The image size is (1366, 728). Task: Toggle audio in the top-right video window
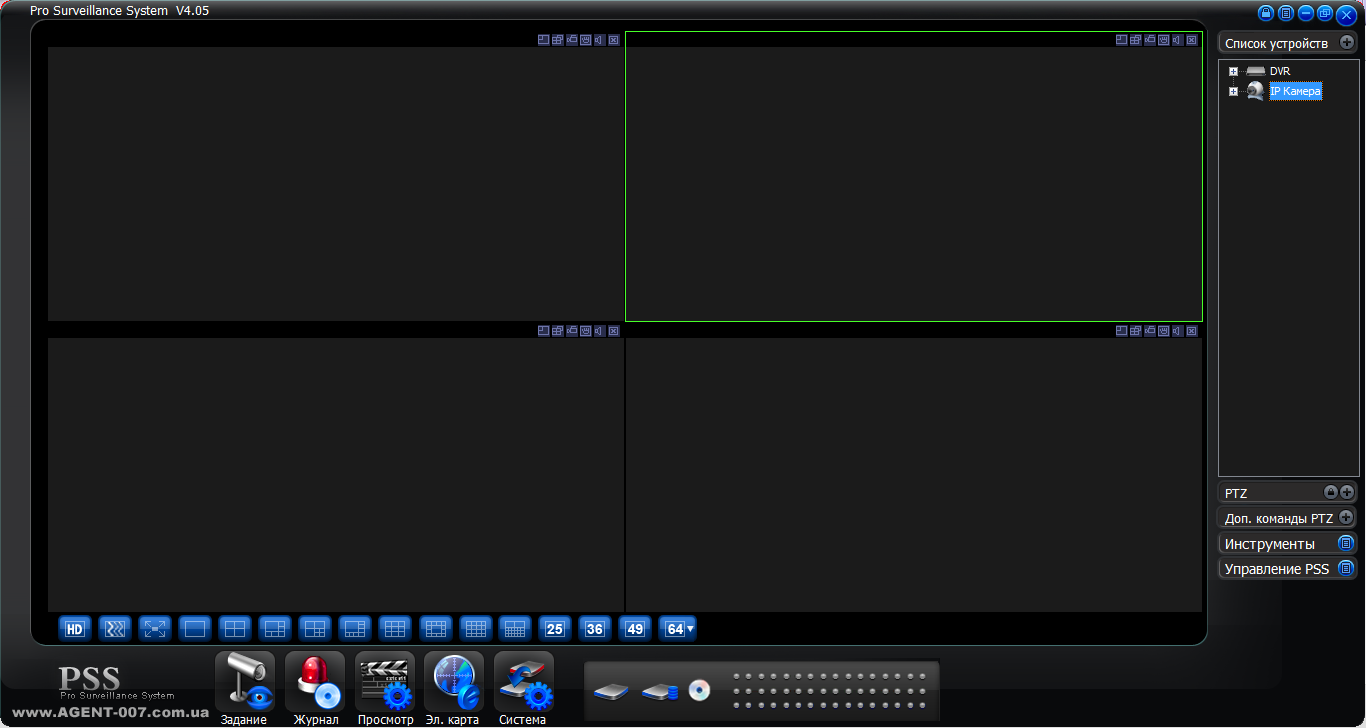[1178, 40]
